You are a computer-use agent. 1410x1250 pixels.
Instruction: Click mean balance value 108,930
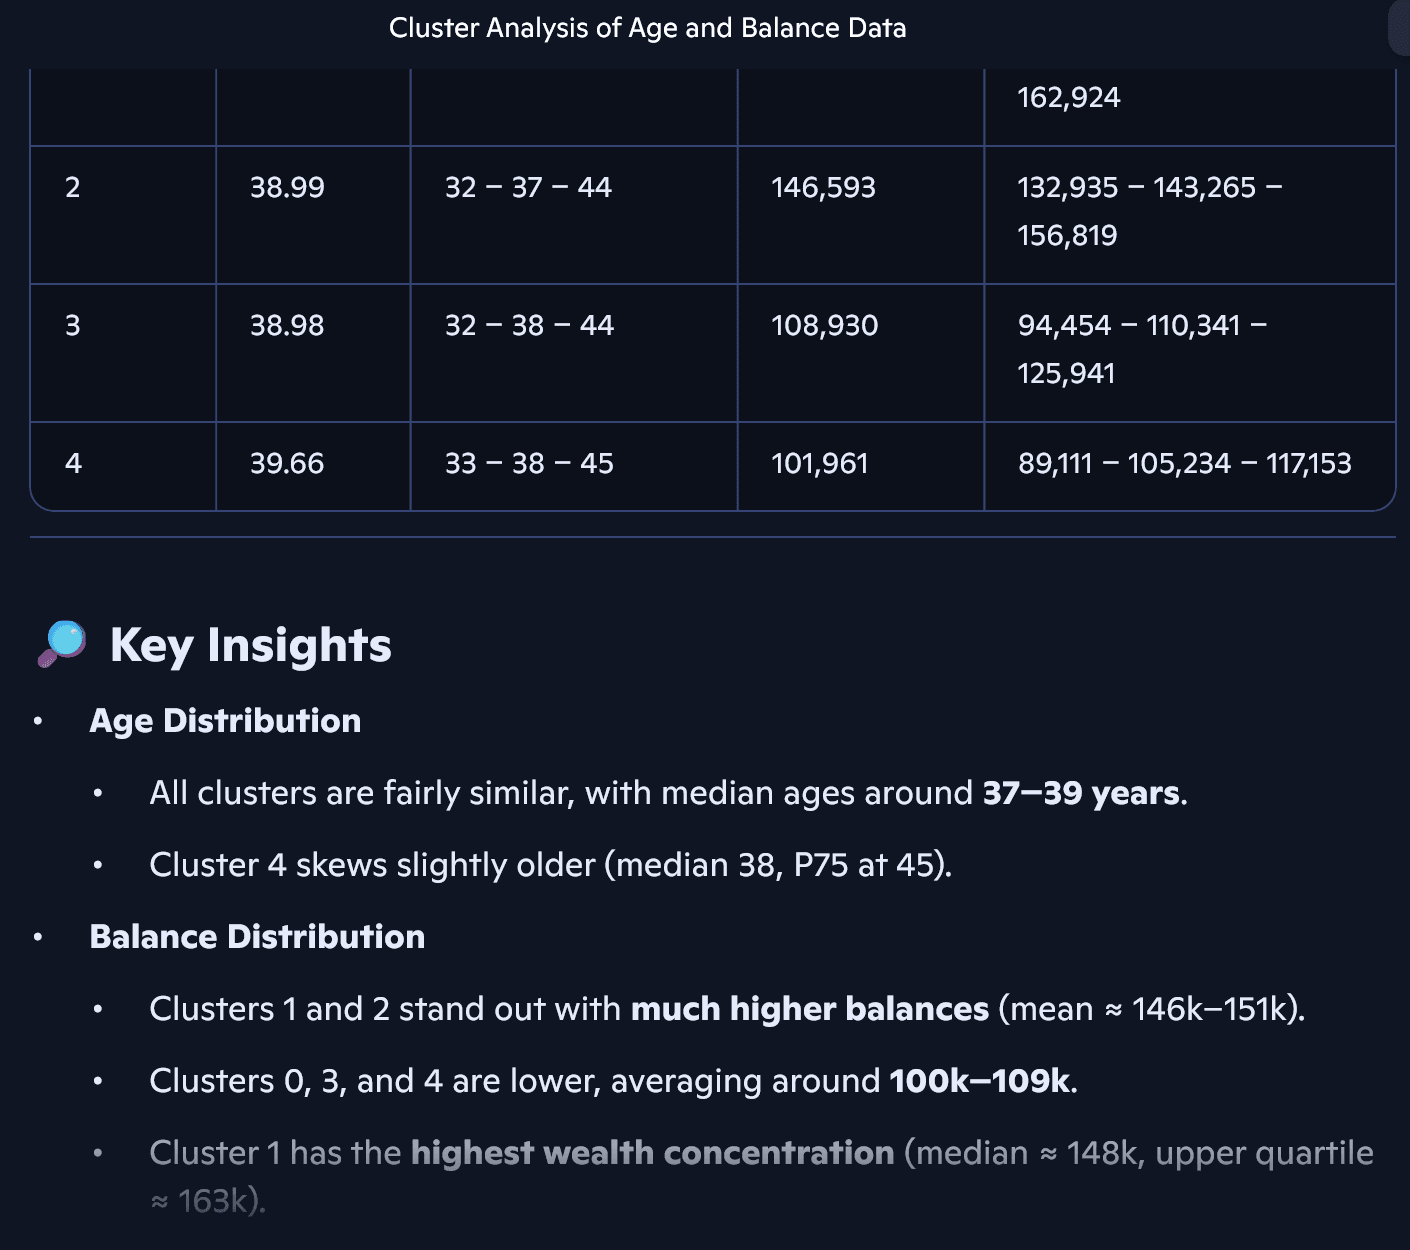tap(824, 325)
